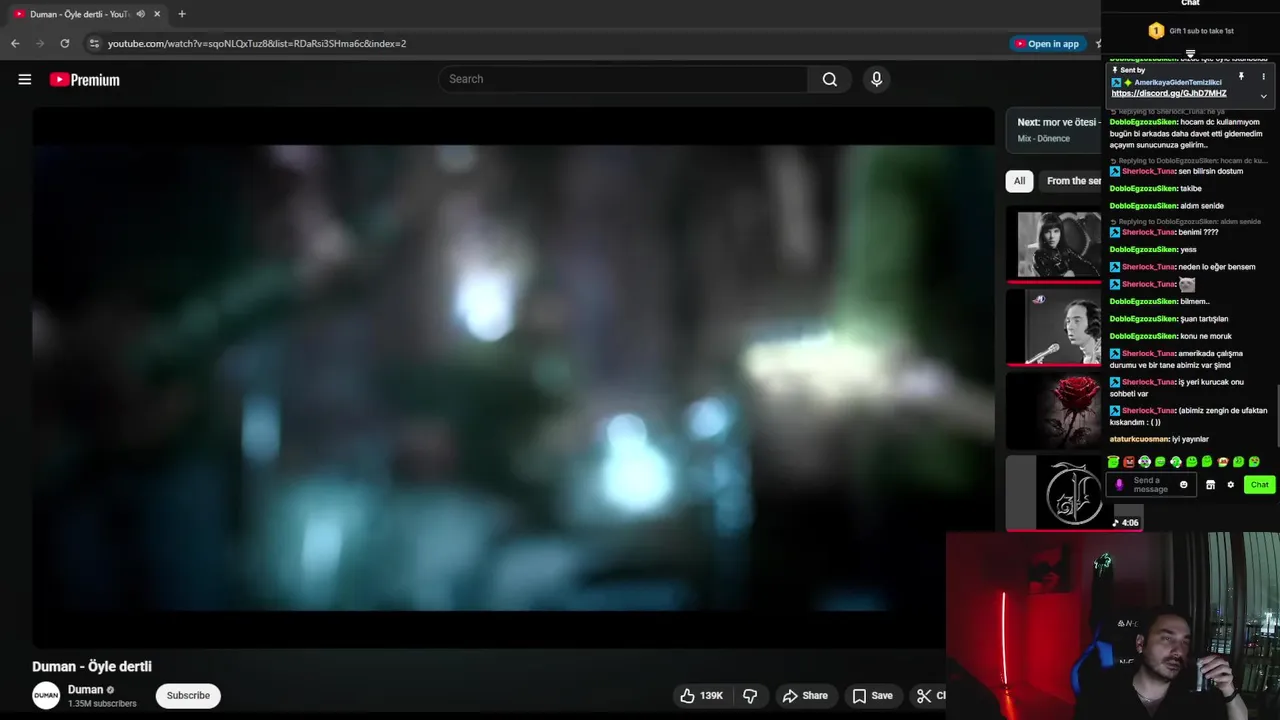
Task: Like the video with 139K thumbs up
Action: (701, 695)
